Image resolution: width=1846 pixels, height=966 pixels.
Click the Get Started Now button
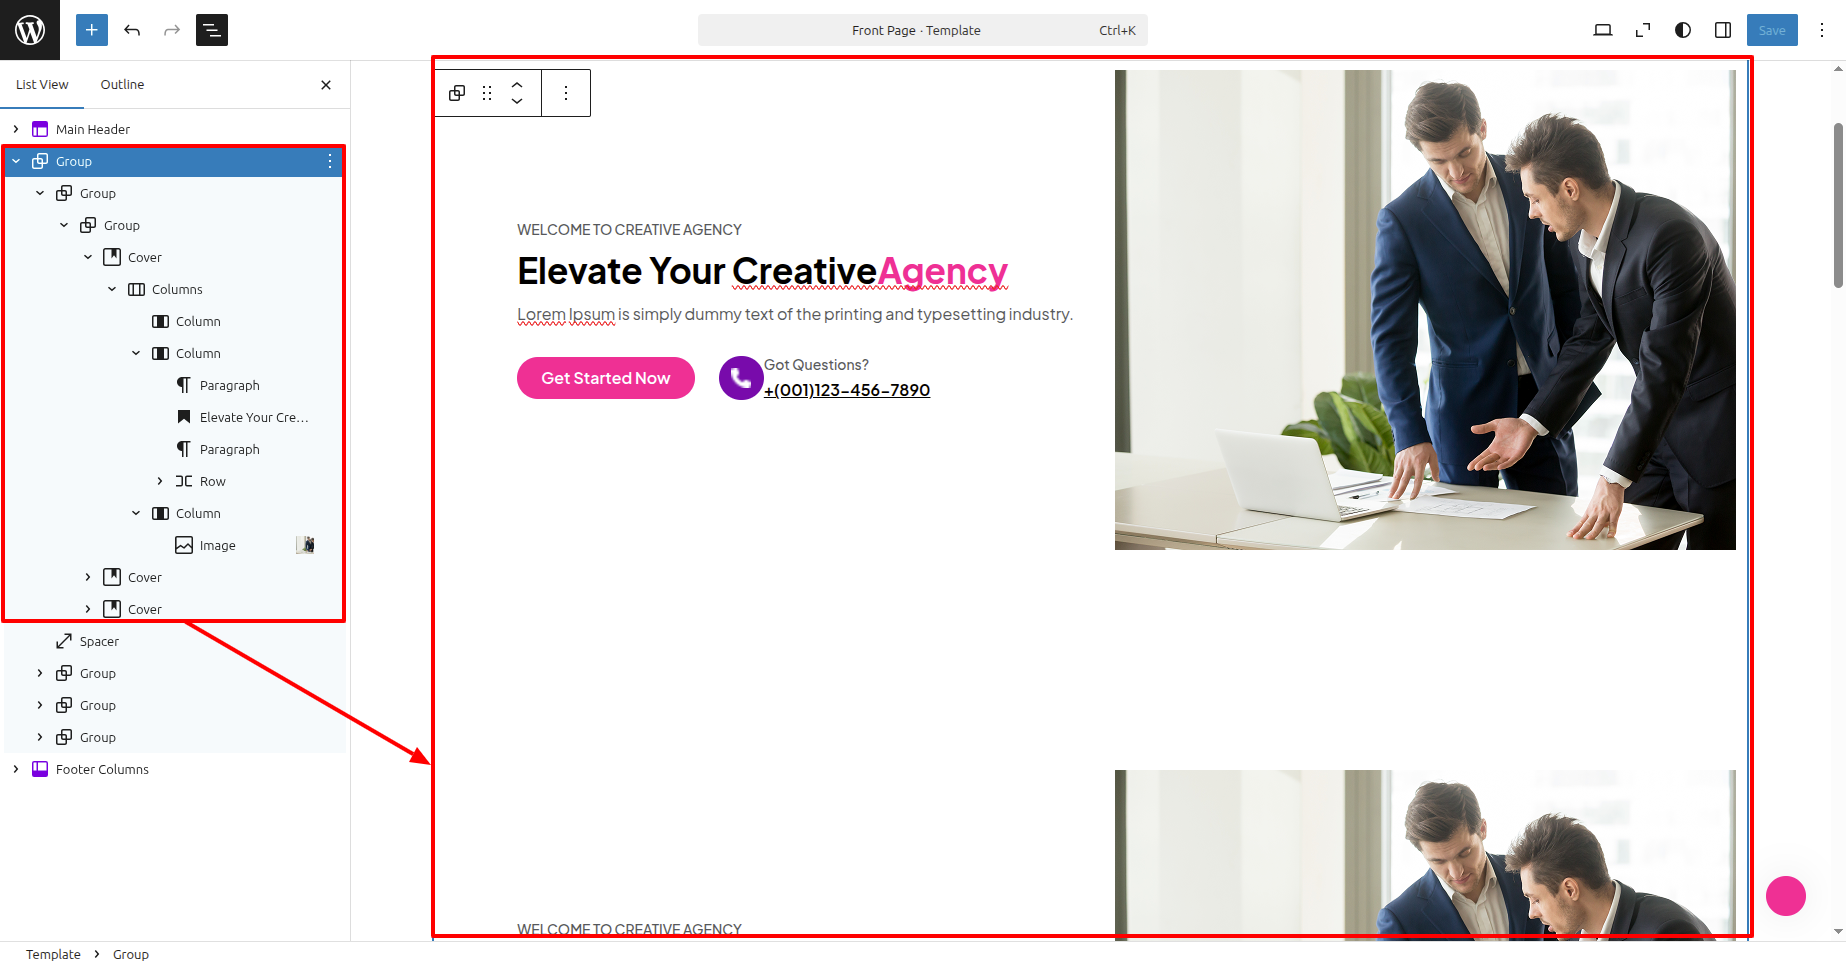pos(606,378)
